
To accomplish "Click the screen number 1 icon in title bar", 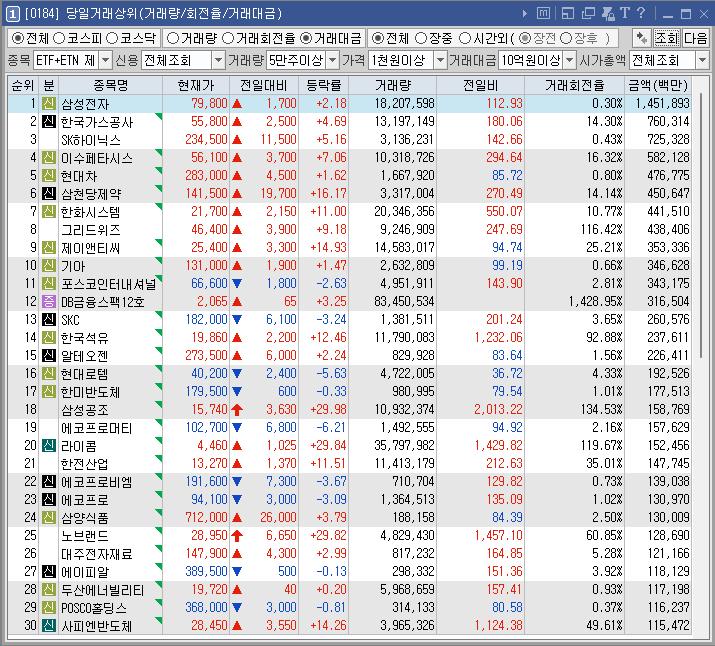I will (12, 14).
